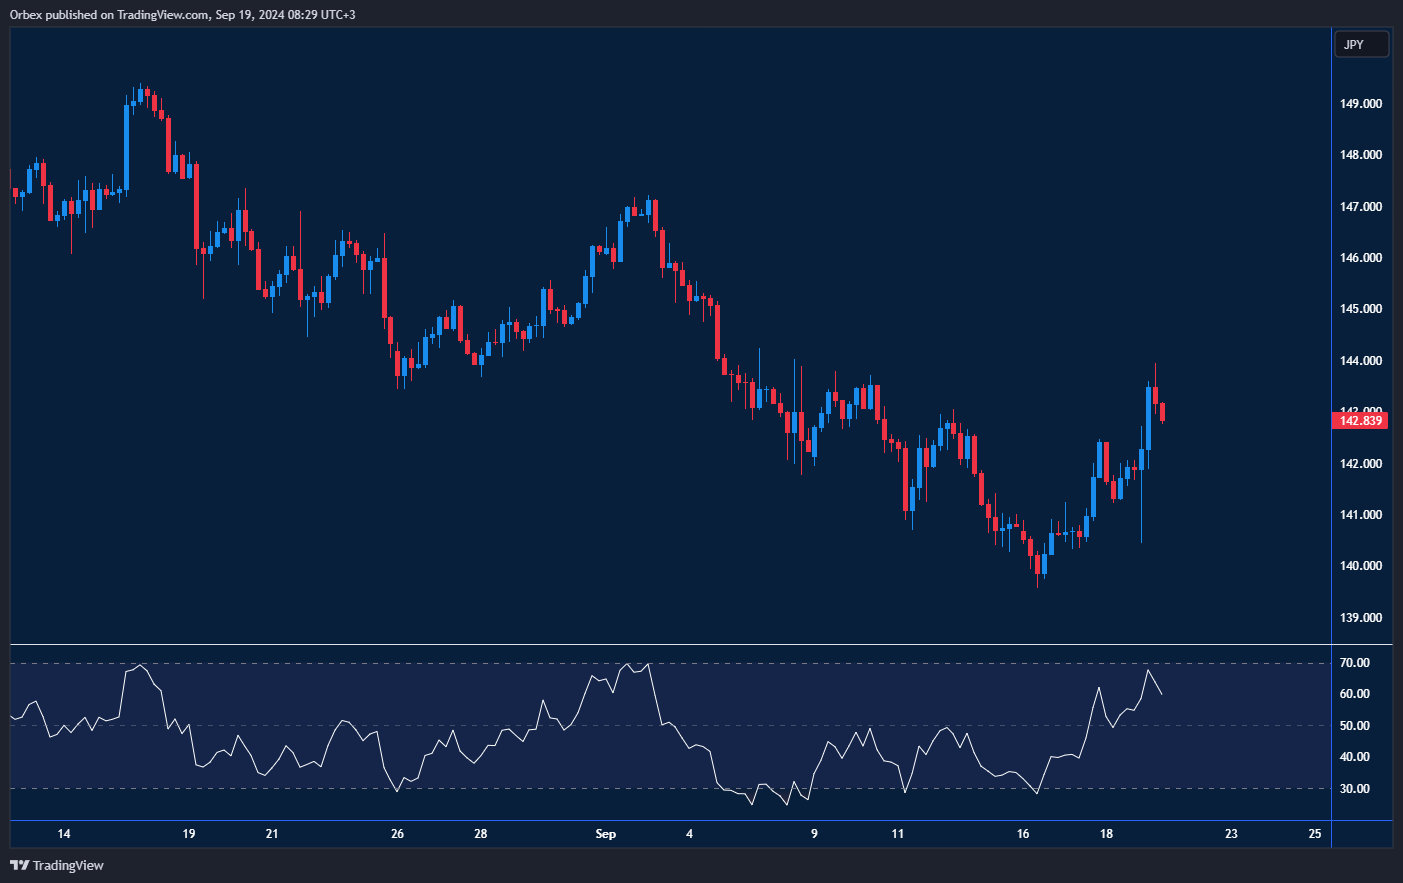Open the JPY currency selector

pos(1361,44)
